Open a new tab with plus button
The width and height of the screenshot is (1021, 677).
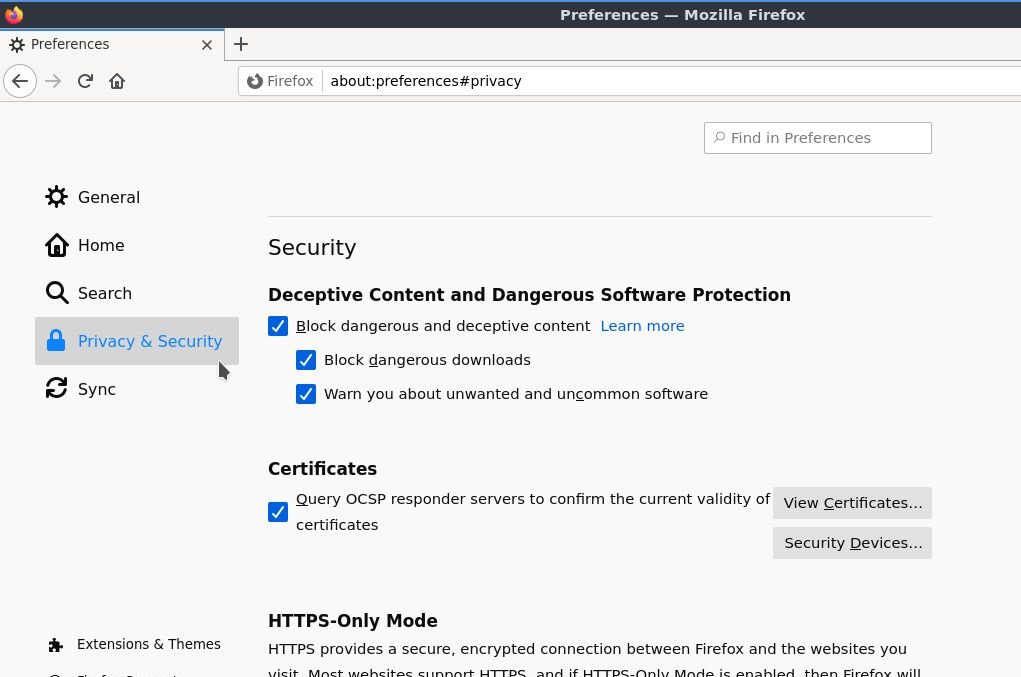click(241, 44)
